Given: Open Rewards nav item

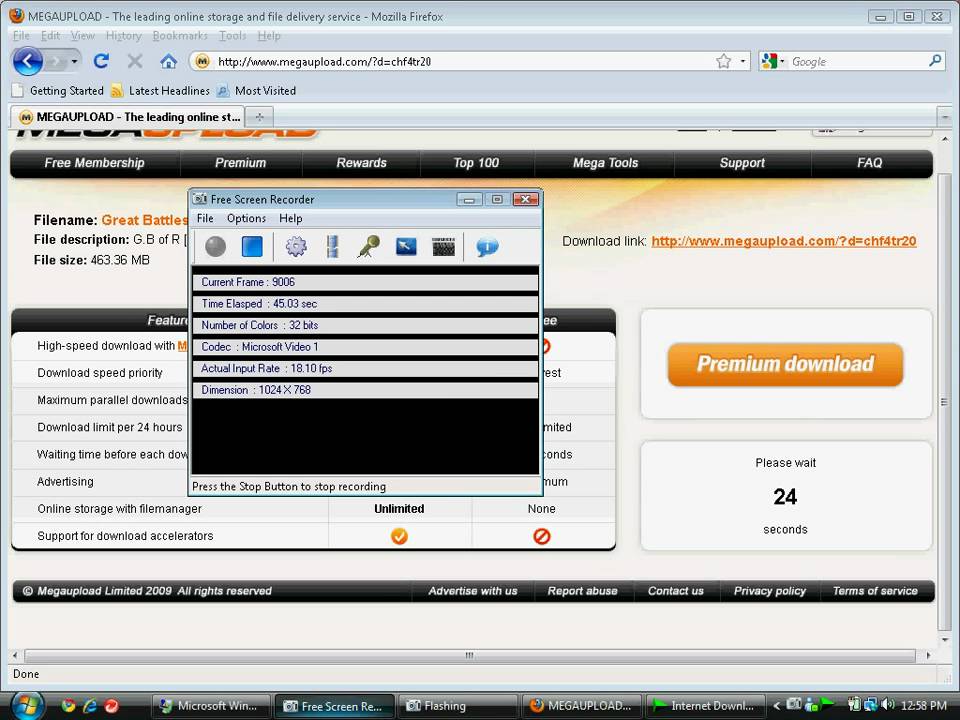Looking at the screenshot, I should (x=361, y=163).
